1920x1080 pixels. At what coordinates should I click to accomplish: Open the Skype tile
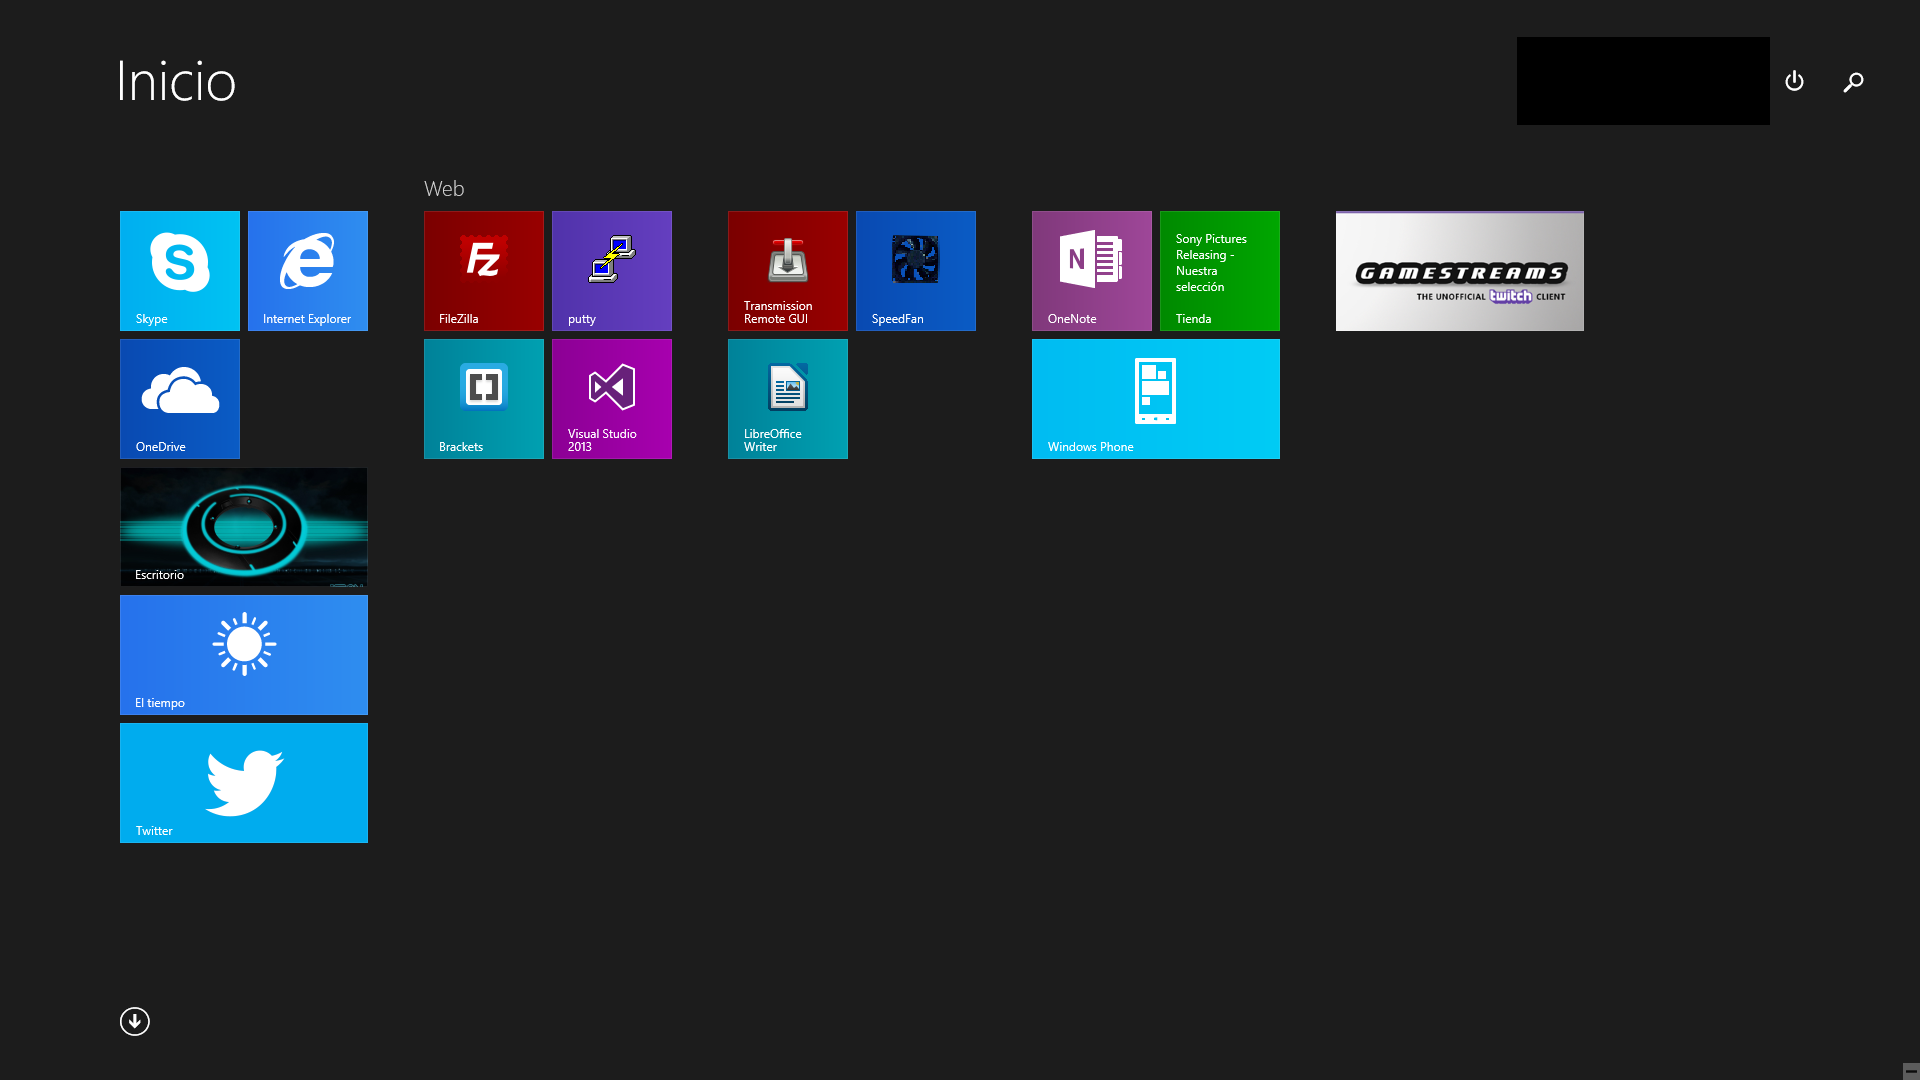180,271
